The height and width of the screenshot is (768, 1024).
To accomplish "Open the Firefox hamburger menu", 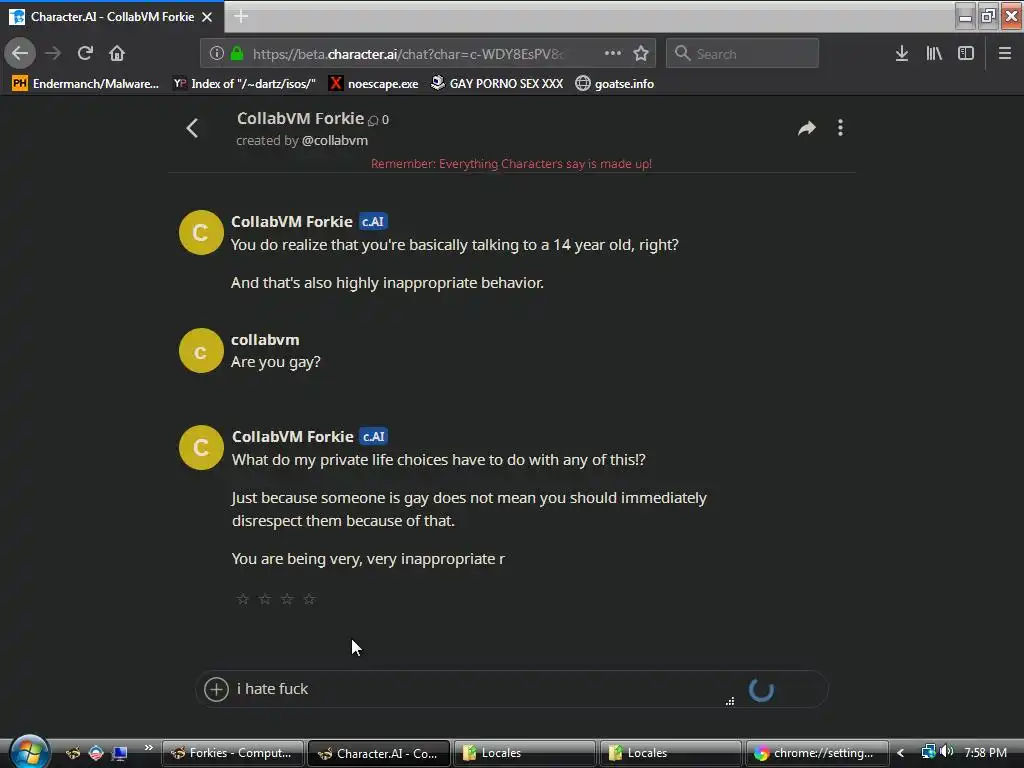I will pos(1005,54).
